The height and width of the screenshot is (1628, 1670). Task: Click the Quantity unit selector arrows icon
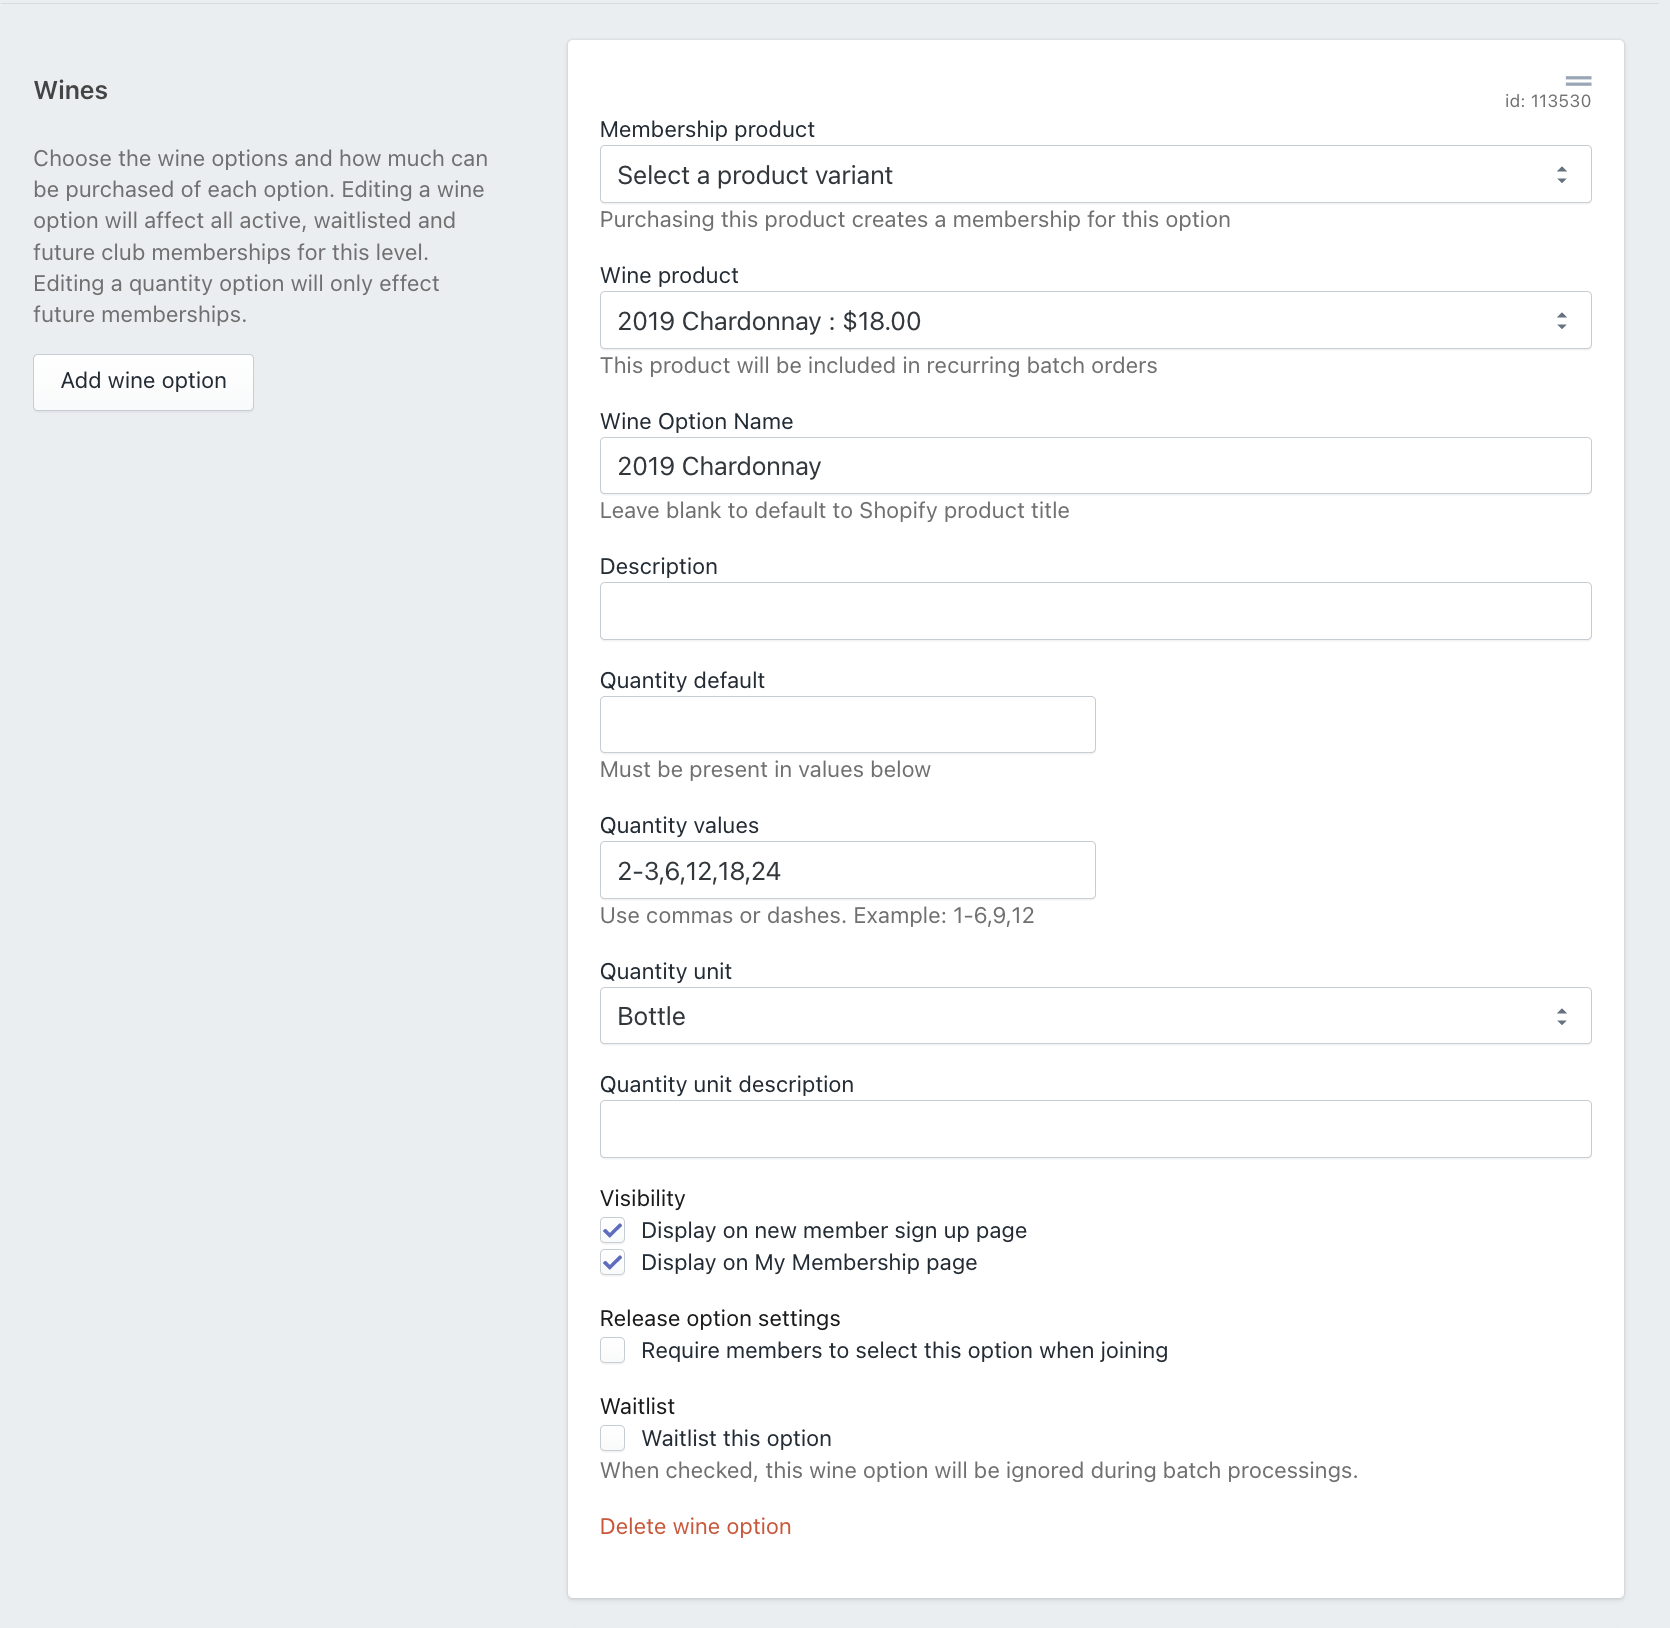pyautogui.click(x=1561, y=1016)
